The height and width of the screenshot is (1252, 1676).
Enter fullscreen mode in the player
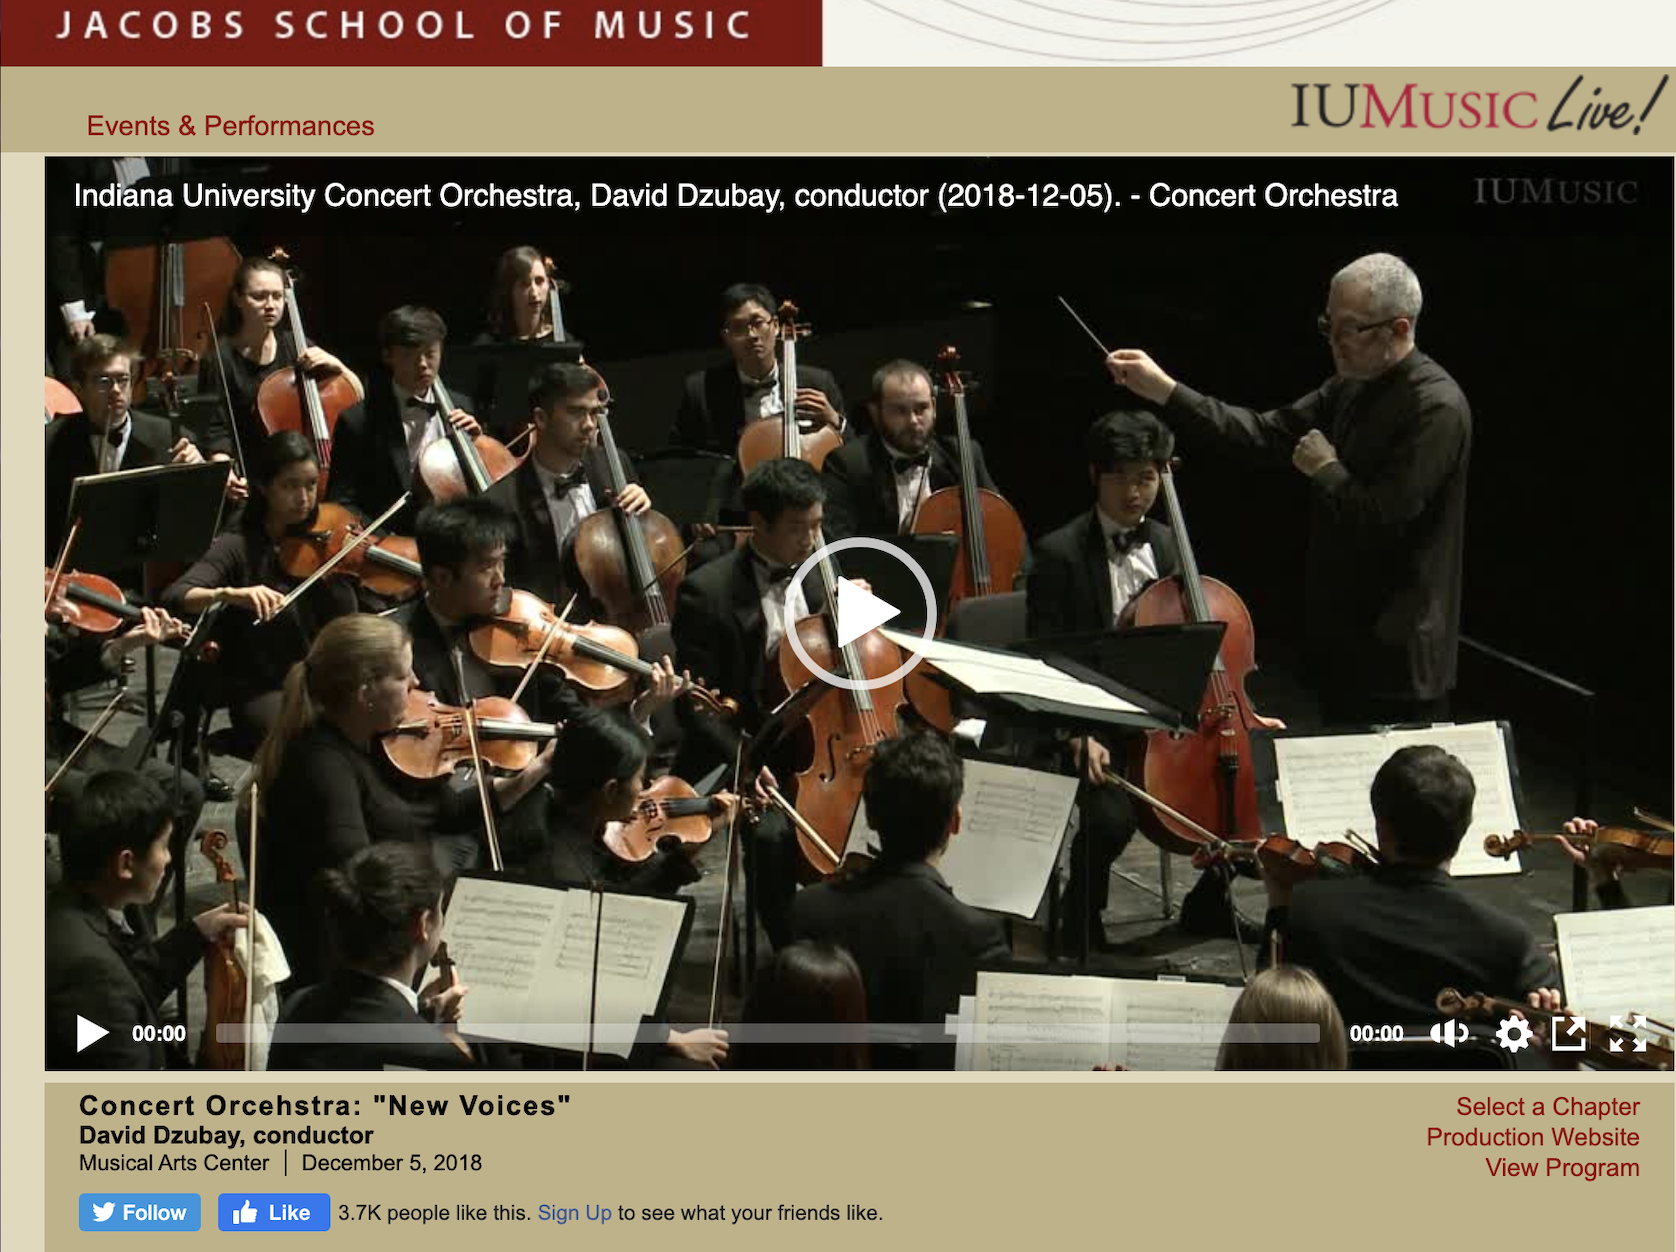click(x=1627, y=1033)
